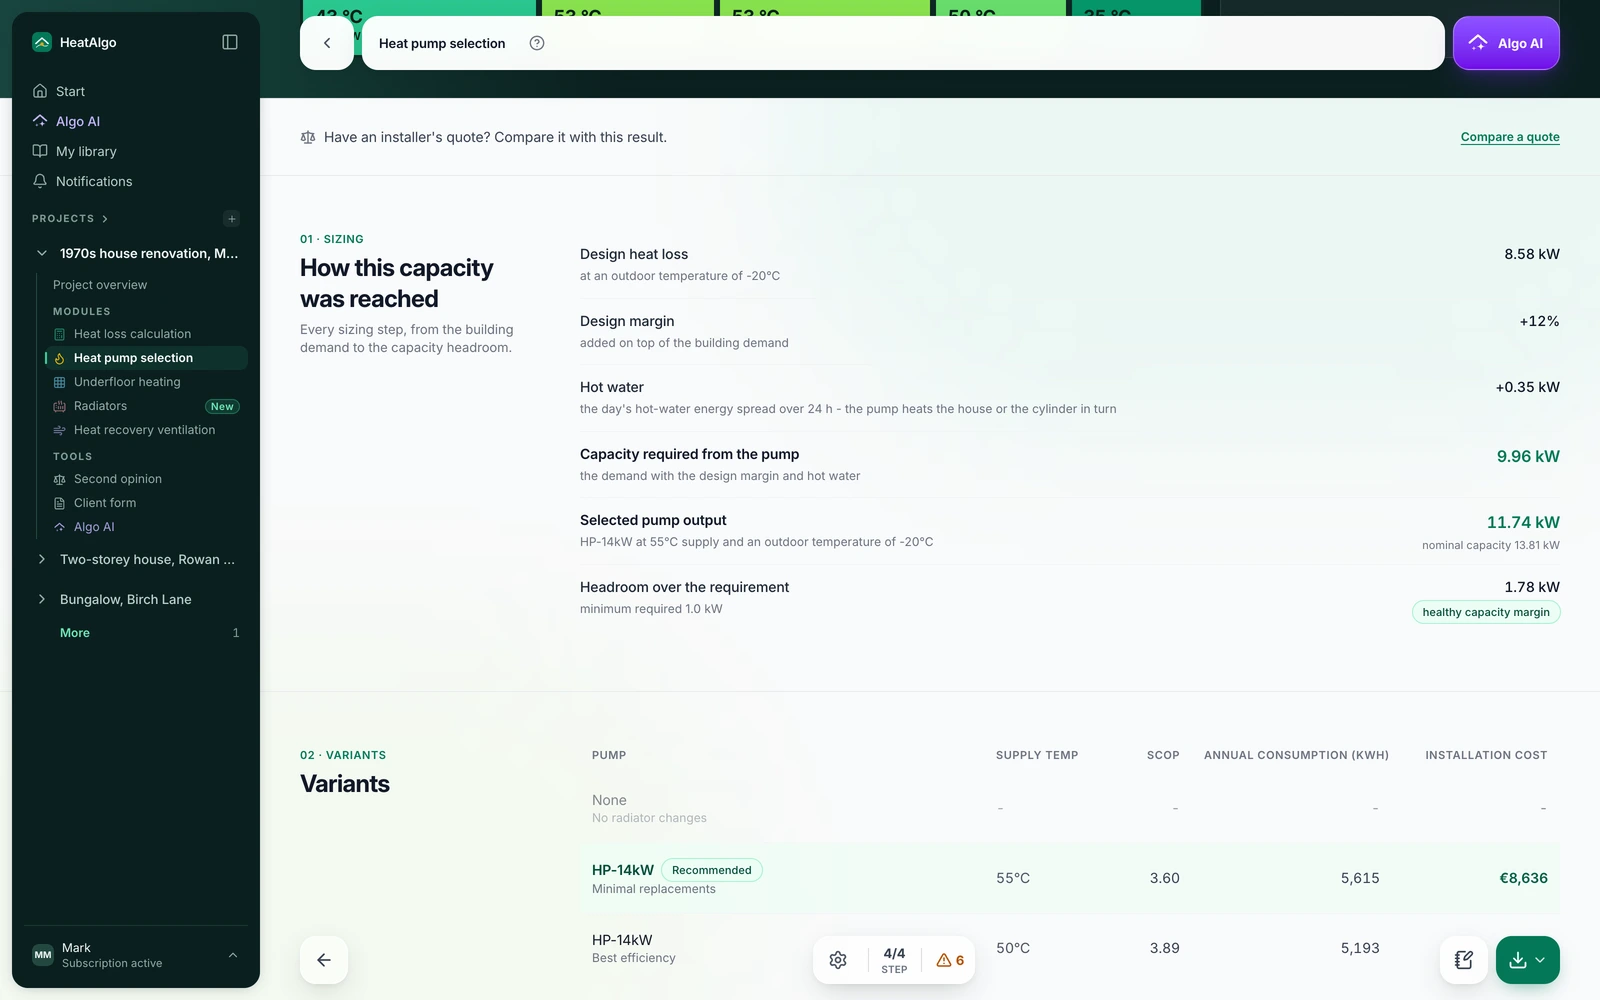
Task: Click the green download button
Action: pos(1518,960)
